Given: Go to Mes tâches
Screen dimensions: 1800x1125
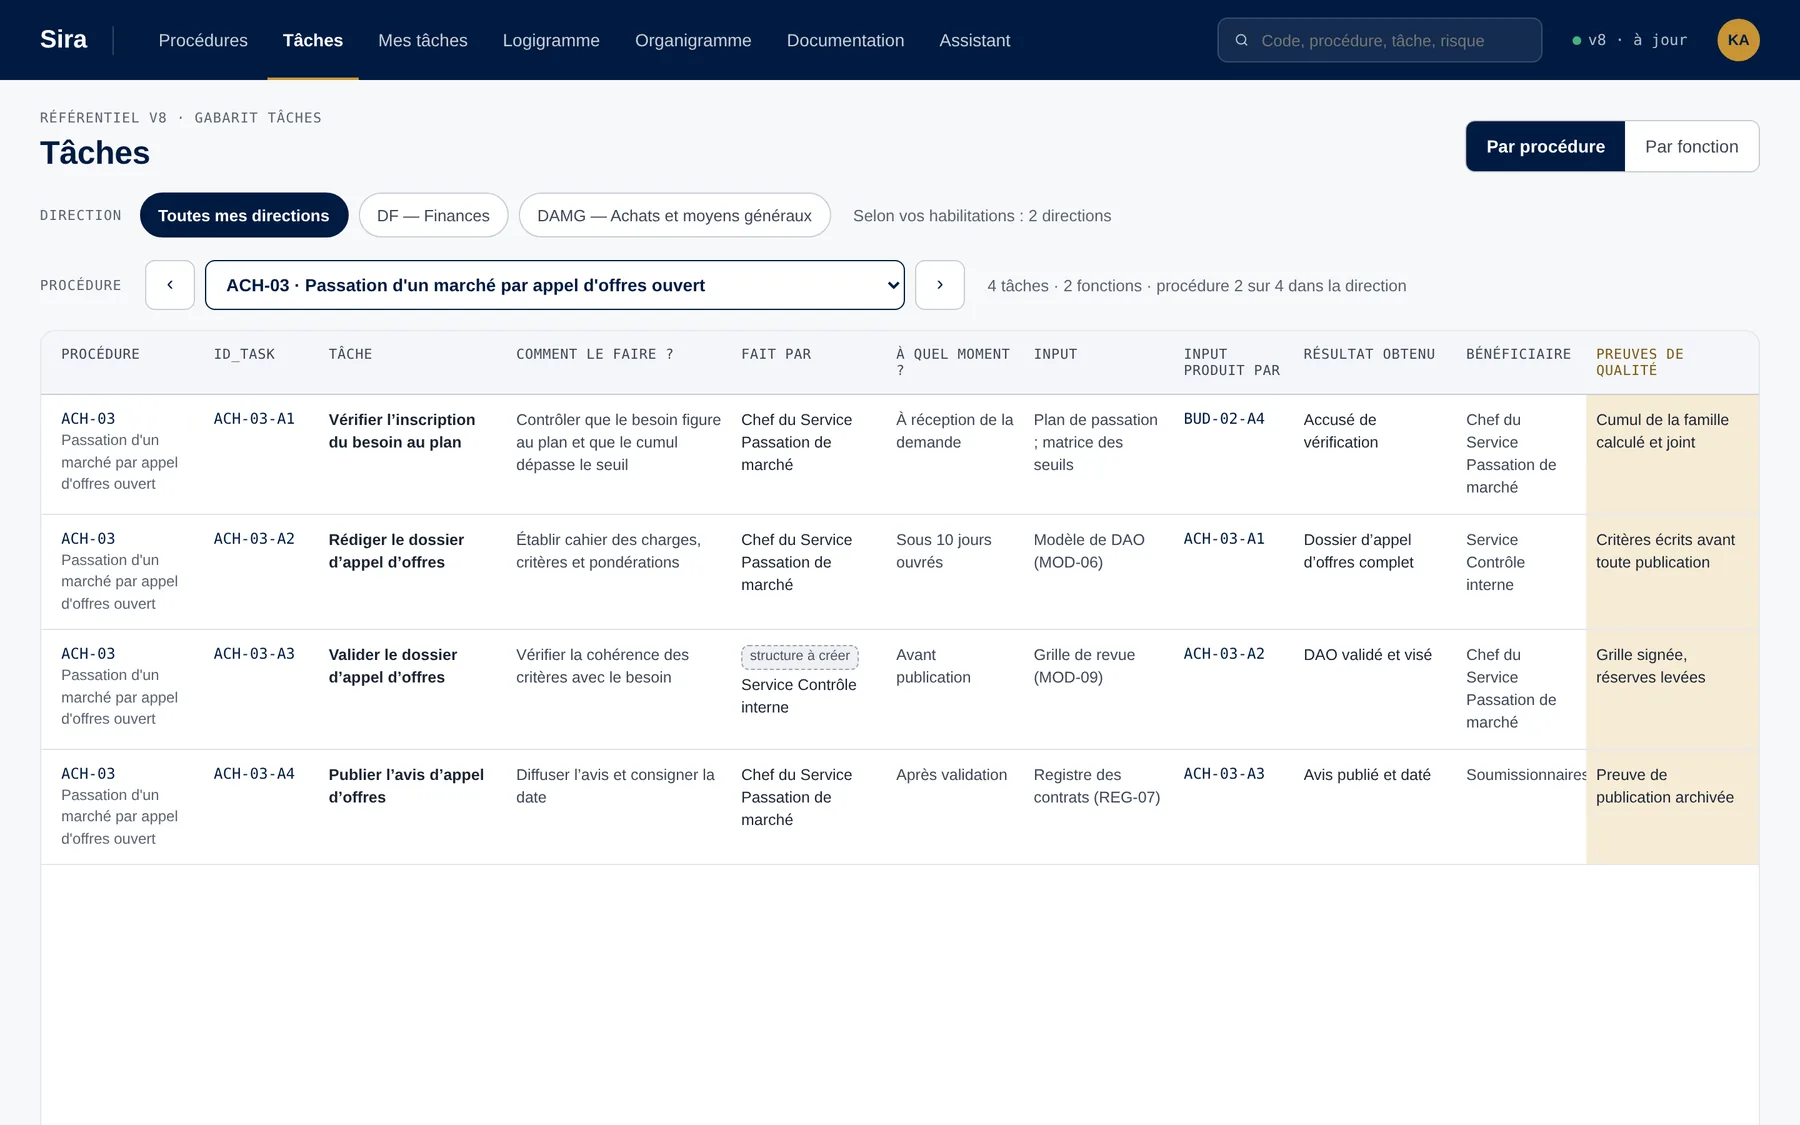Looking at the screenshot, I should pyautogui.click(x=423, y=40).
